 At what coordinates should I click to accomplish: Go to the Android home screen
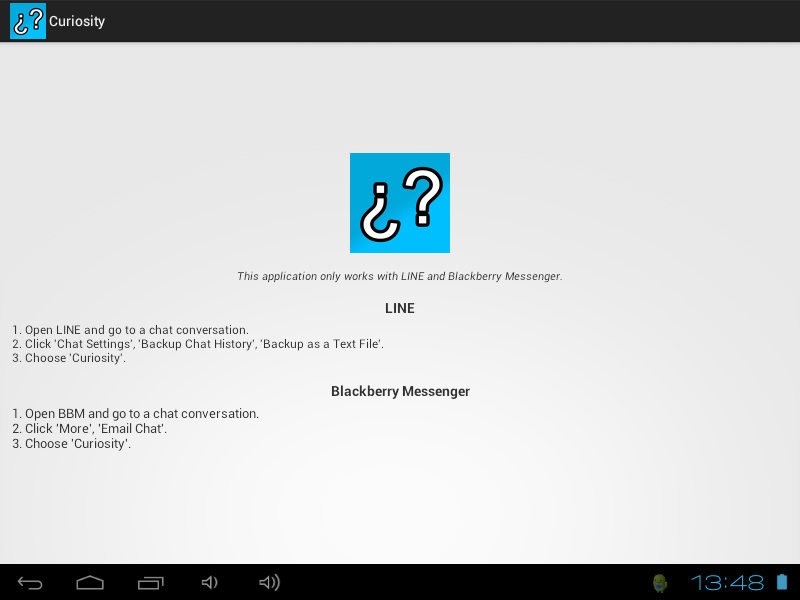click(x=90, y=583)
